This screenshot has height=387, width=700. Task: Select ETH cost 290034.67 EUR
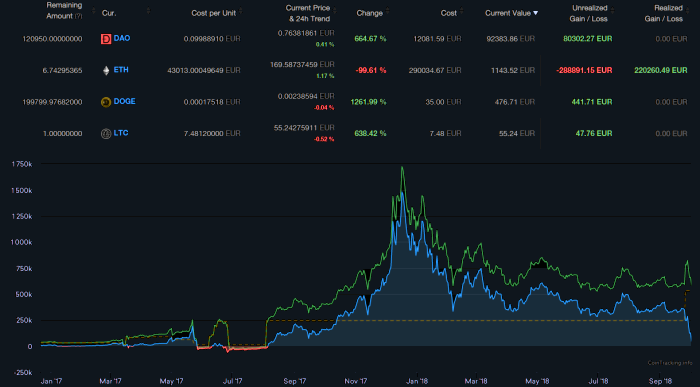click(x=435, y=71)
